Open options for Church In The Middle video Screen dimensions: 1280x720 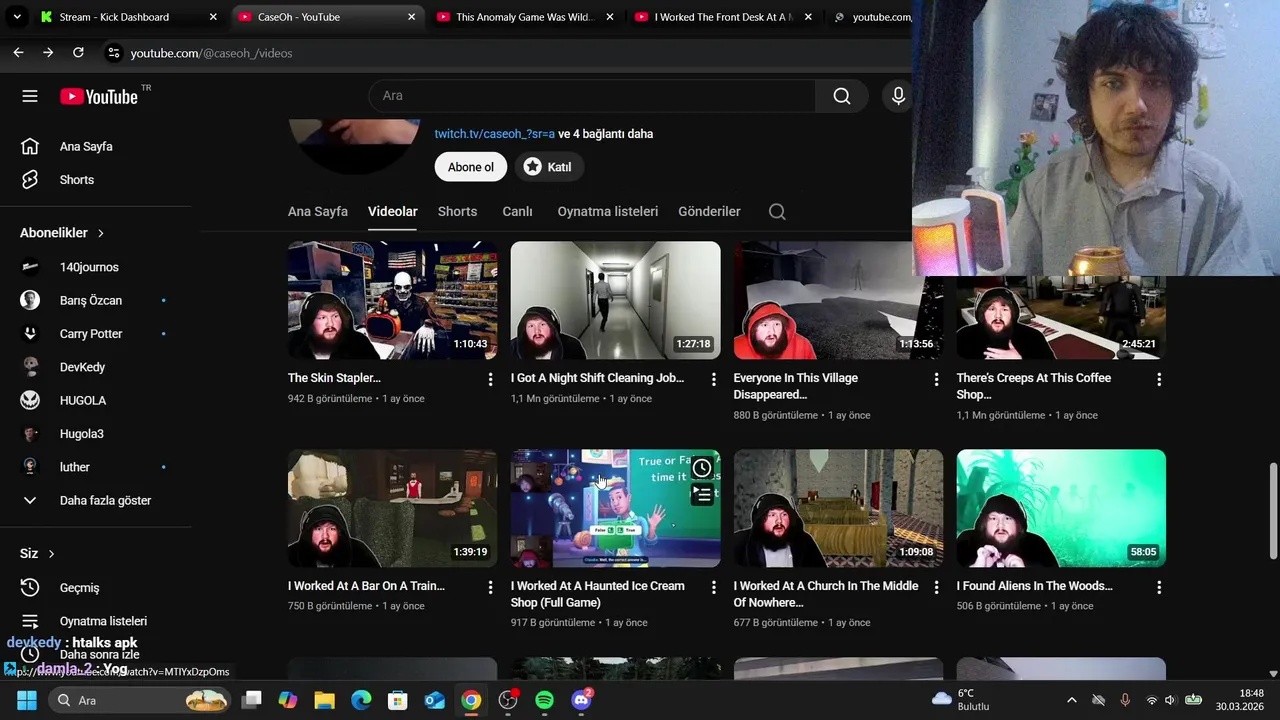(x=936, y=587)
